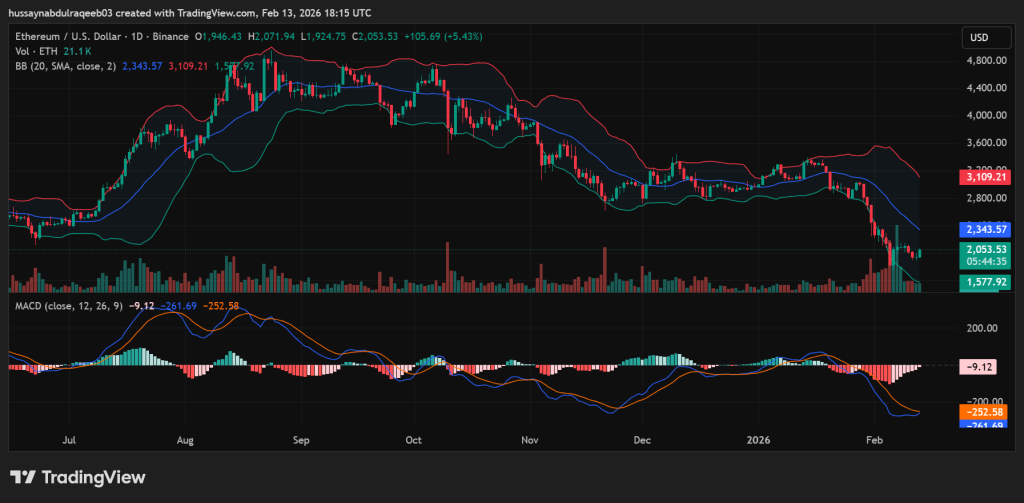
Task: Click the red 3,109.21 upper band price tag
Action: [x=984, y=177]
